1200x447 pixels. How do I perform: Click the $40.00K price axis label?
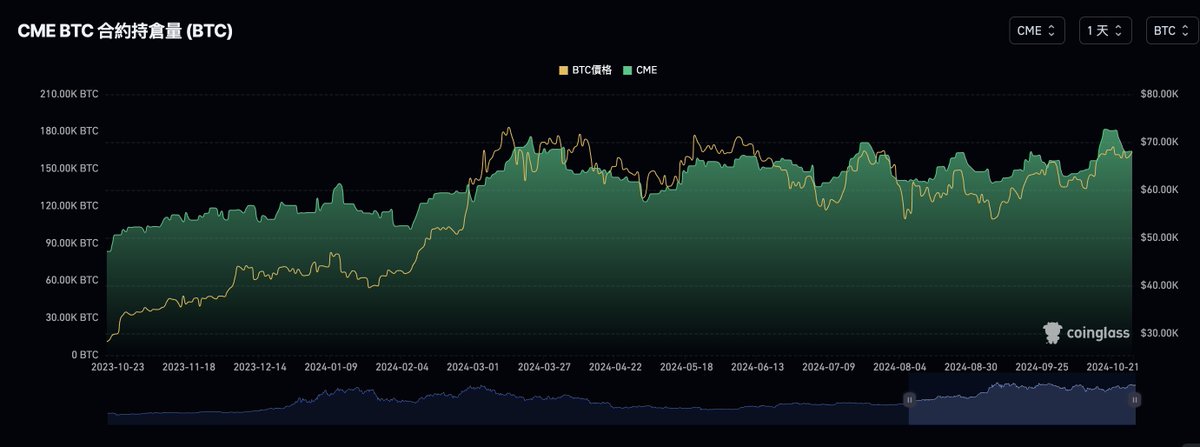(1160, 285)
